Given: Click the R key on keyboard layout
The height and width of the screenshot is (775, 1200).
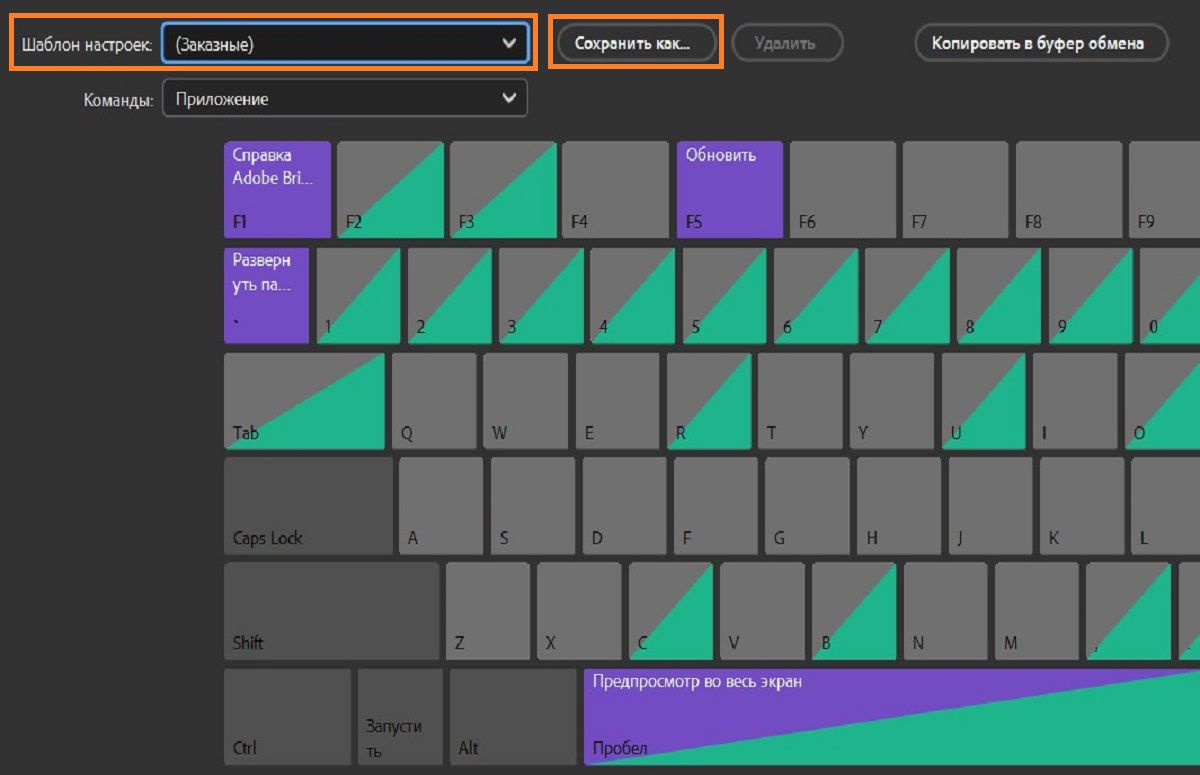Looking at the screenshot, I should pyautogui.click(x=708, y=401).
